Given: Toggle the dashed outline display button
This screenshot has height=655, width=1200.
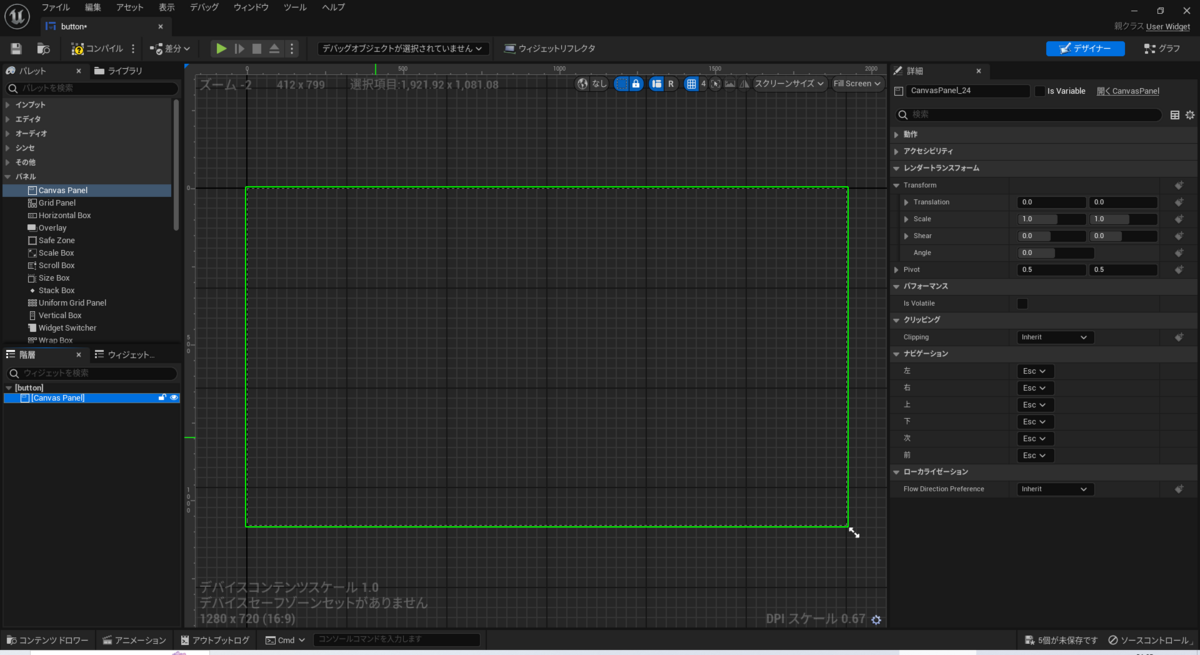Looking at the screenshot, I should (621, 84).
